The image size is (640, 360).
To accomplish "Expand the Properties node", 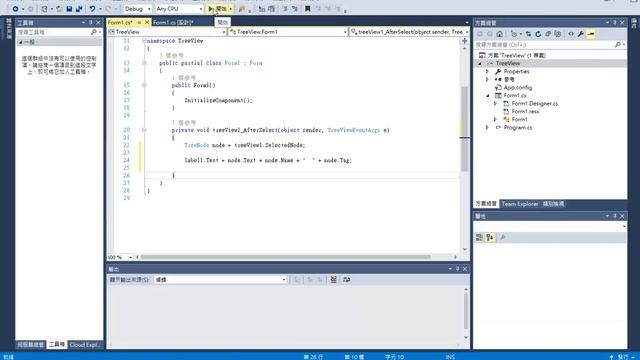I will (x=487, y=71).
